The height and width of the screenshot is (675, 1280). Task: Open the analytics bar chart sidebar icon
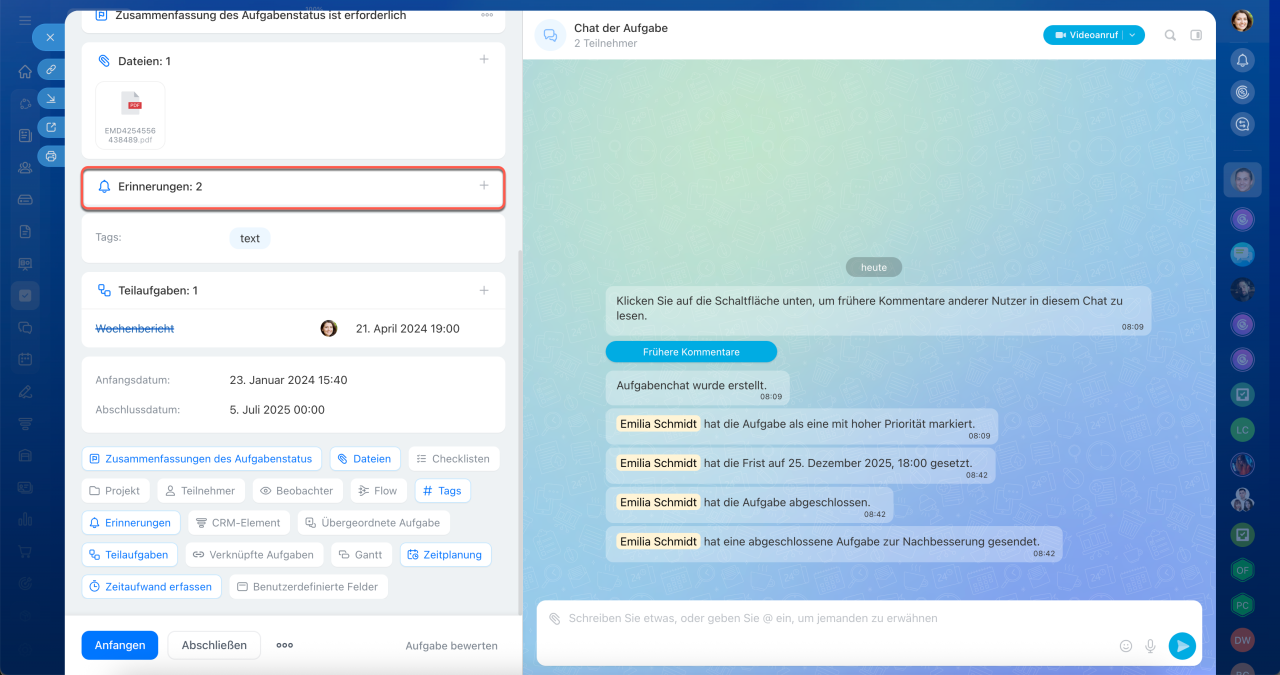tap(25, 519)
